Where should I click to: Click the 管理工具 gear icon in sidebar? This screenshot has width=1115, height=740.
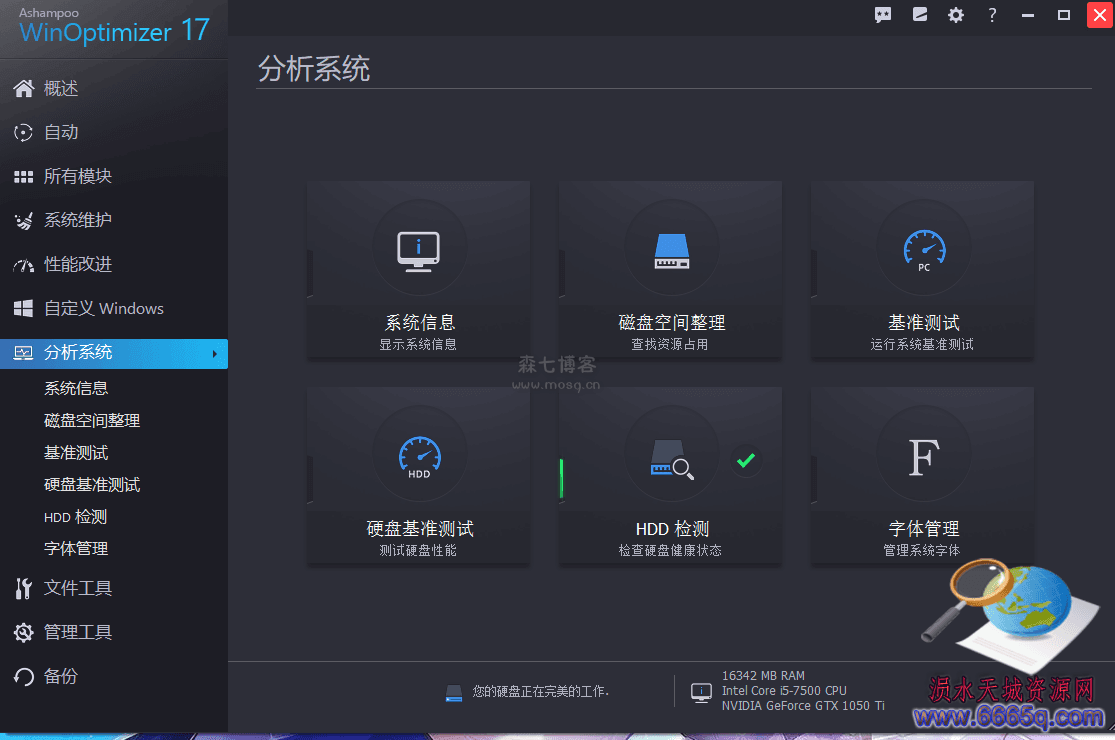[x=23, y=633]
